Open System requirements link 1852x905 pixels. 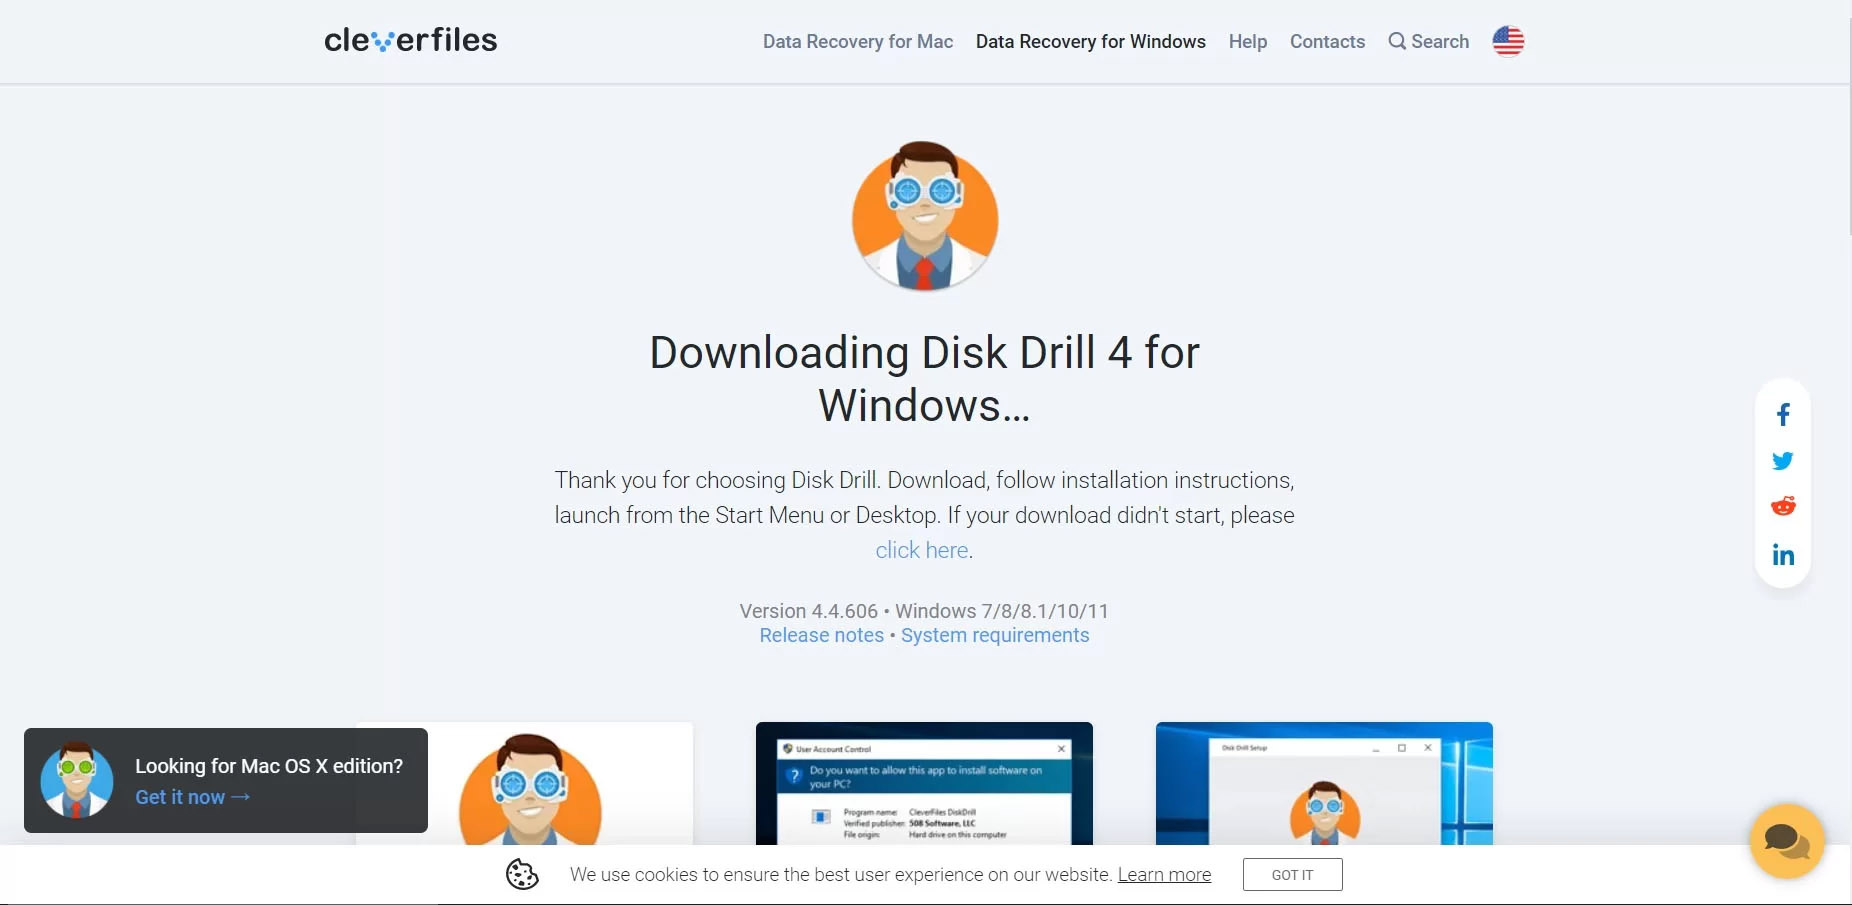[x=994, y=635]
